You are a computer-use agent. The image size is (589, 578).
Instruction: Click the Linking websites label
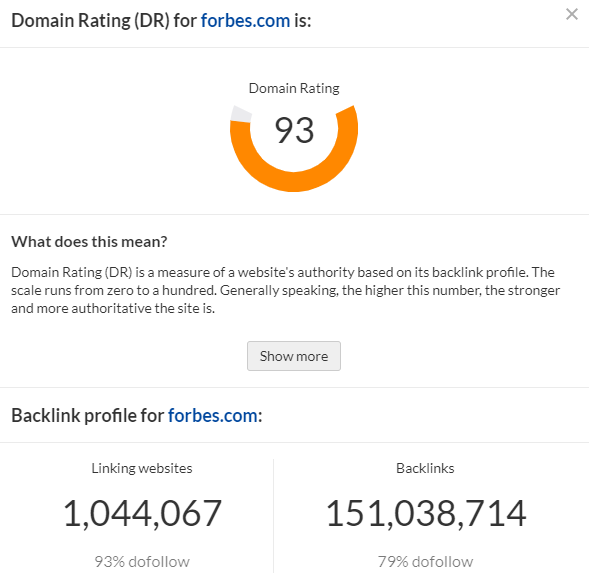pyautogui.click(x=142, y=468)
